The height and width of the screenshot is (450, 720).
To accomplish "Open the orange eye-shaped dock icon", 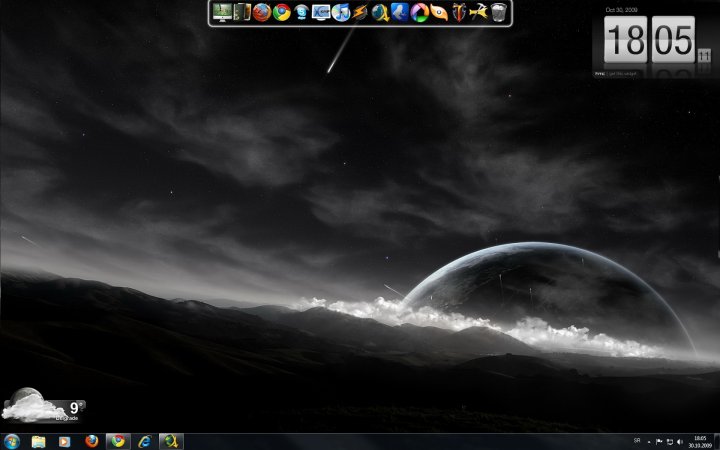I will click(439, 12).
